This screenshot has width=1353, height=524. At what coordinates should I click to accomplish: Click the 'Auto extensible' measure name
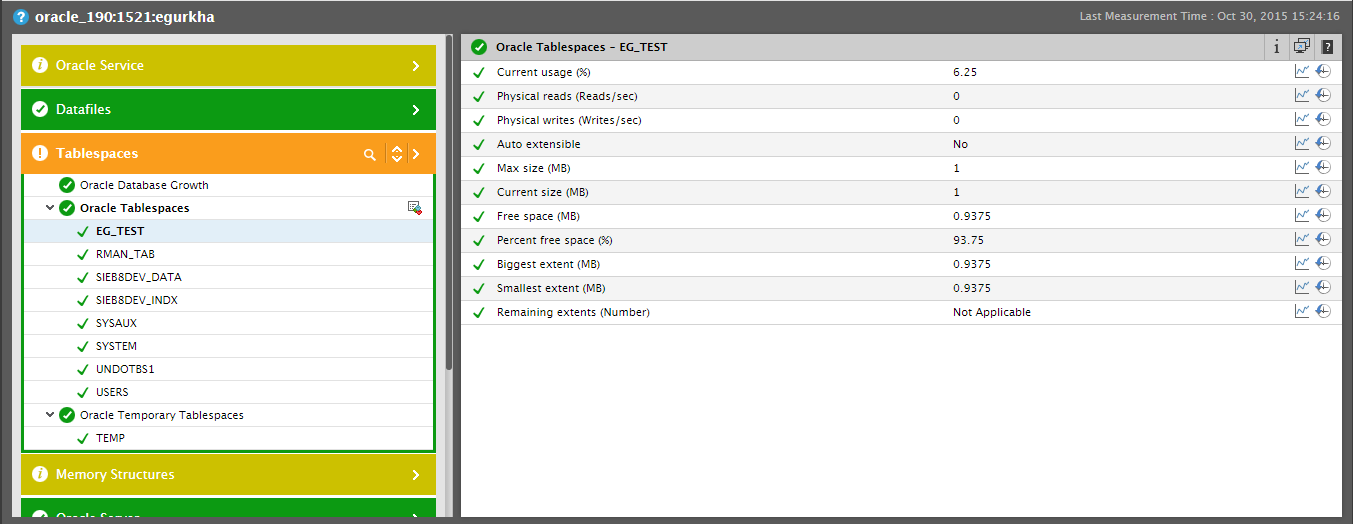click(538, 144)
